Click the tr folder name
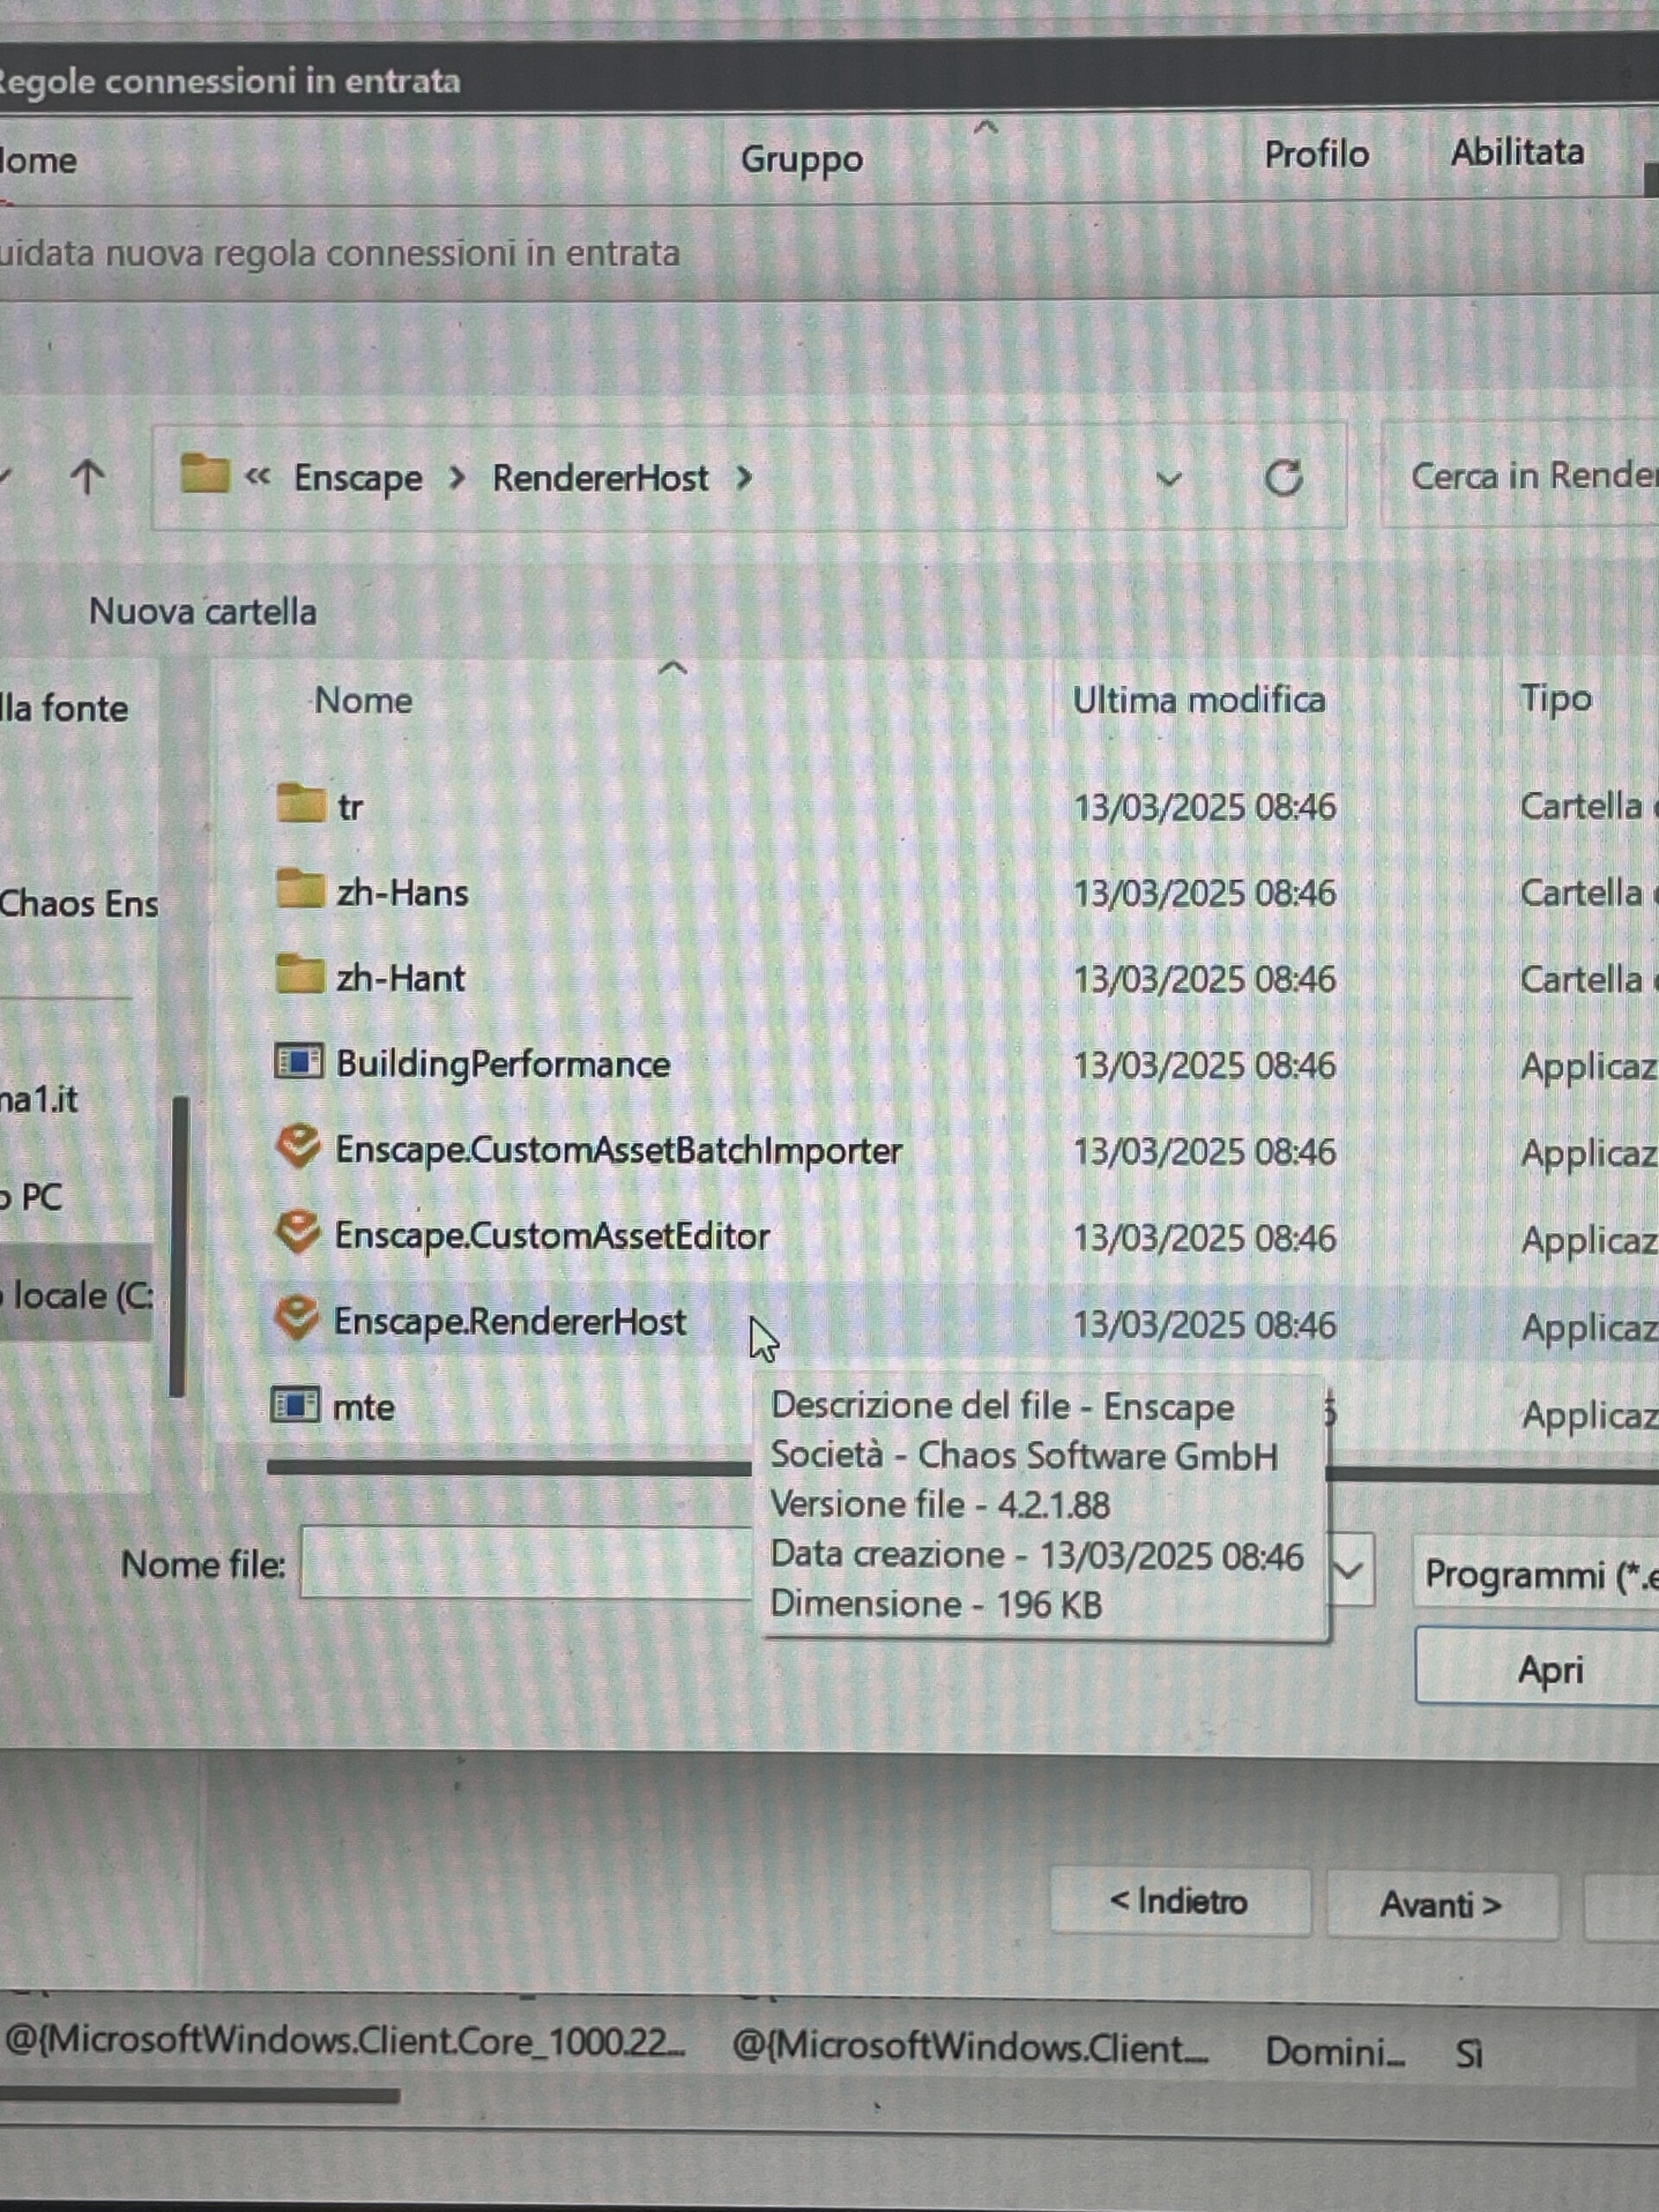 click(x=350, y=807)
